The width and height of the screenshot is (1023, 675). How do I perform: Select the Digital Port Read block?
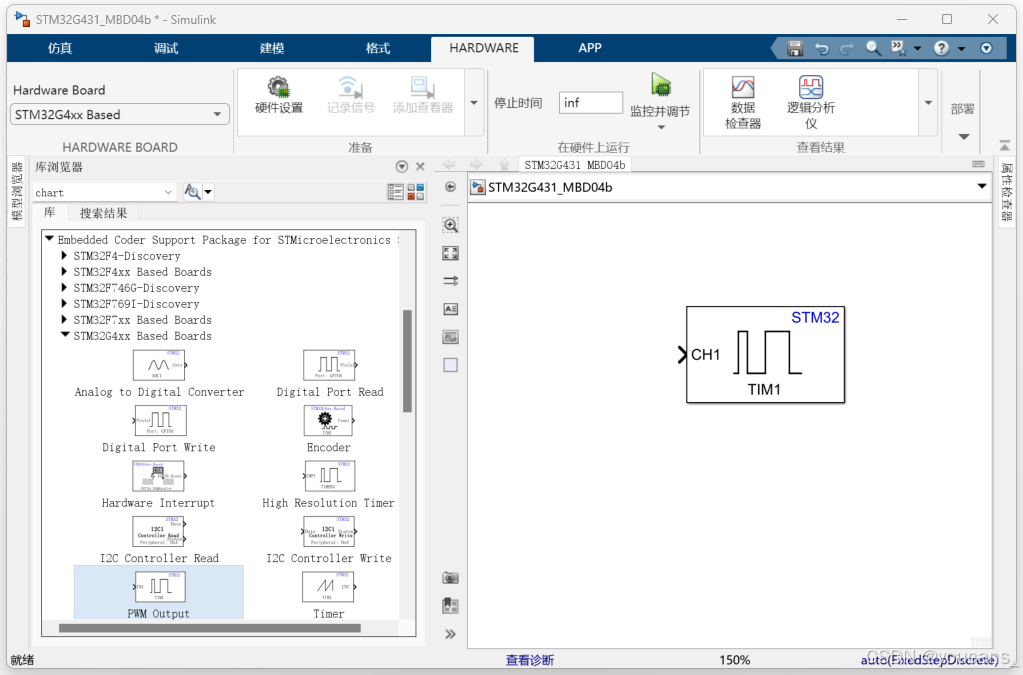pyautogui.click(x=329, y=365)
